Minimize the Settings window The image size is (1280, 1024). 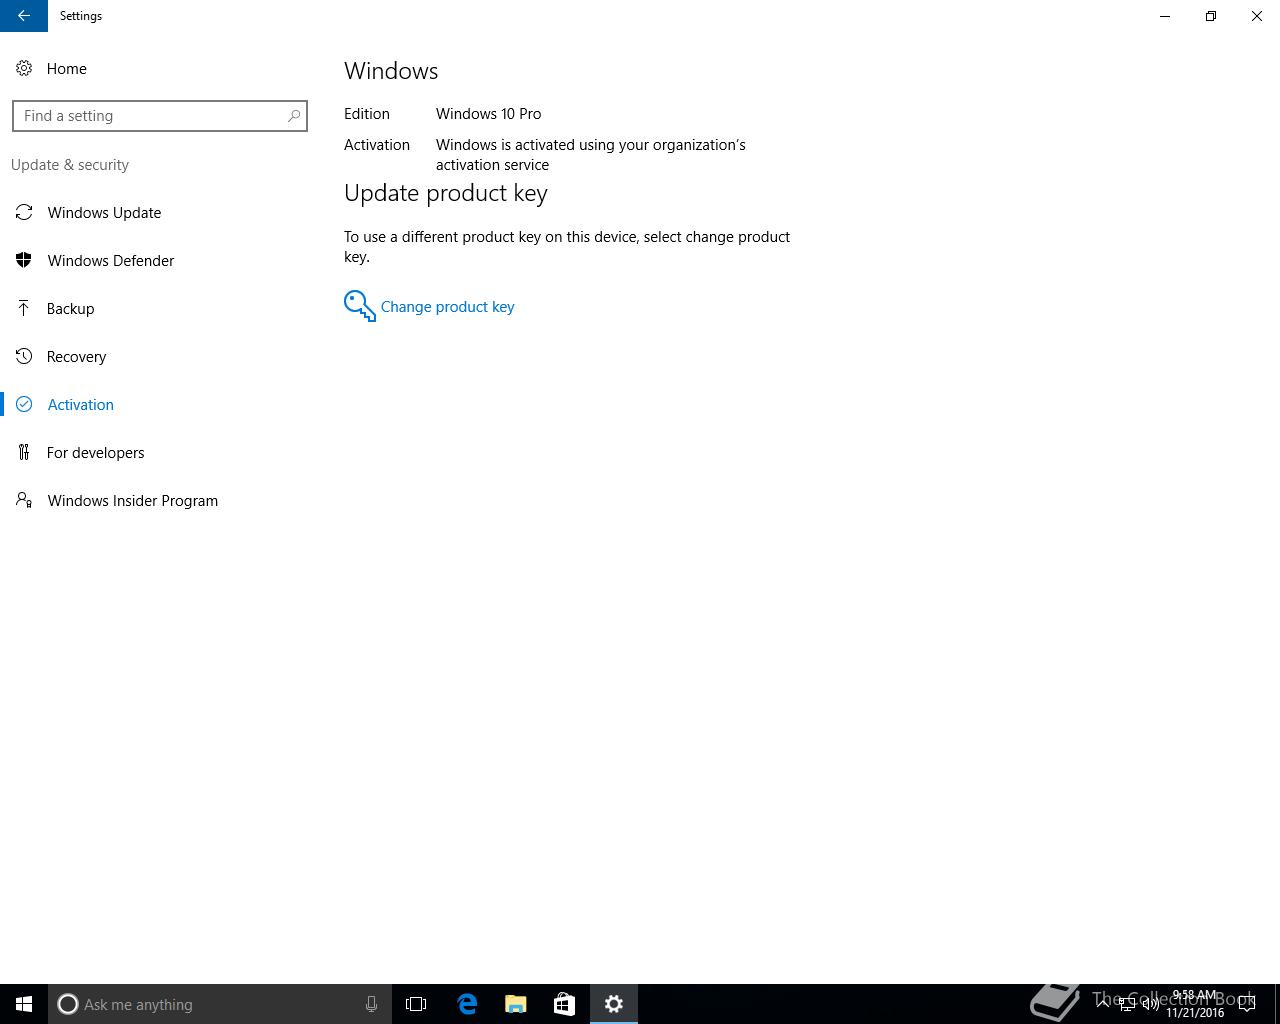point(1165,16)
